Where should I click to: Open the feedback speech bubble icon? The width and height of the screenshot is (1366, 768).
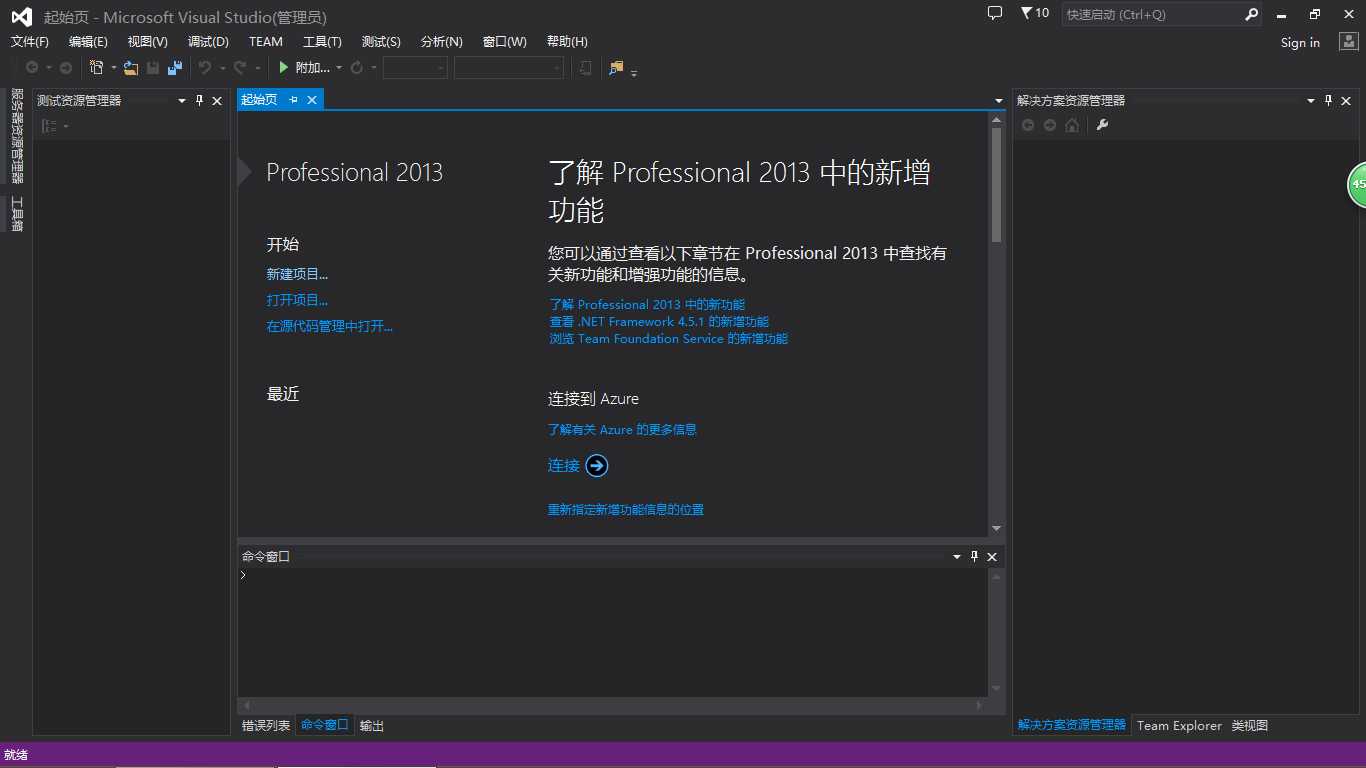coord(995,14)
